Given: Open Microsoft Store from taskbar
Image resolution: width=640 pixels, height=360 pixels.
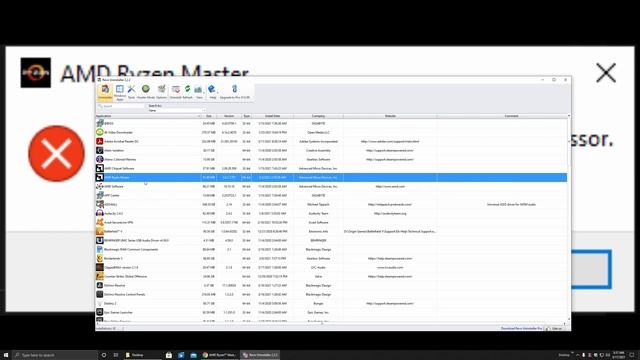Looking at the screenshot, I should coord(169,355).
